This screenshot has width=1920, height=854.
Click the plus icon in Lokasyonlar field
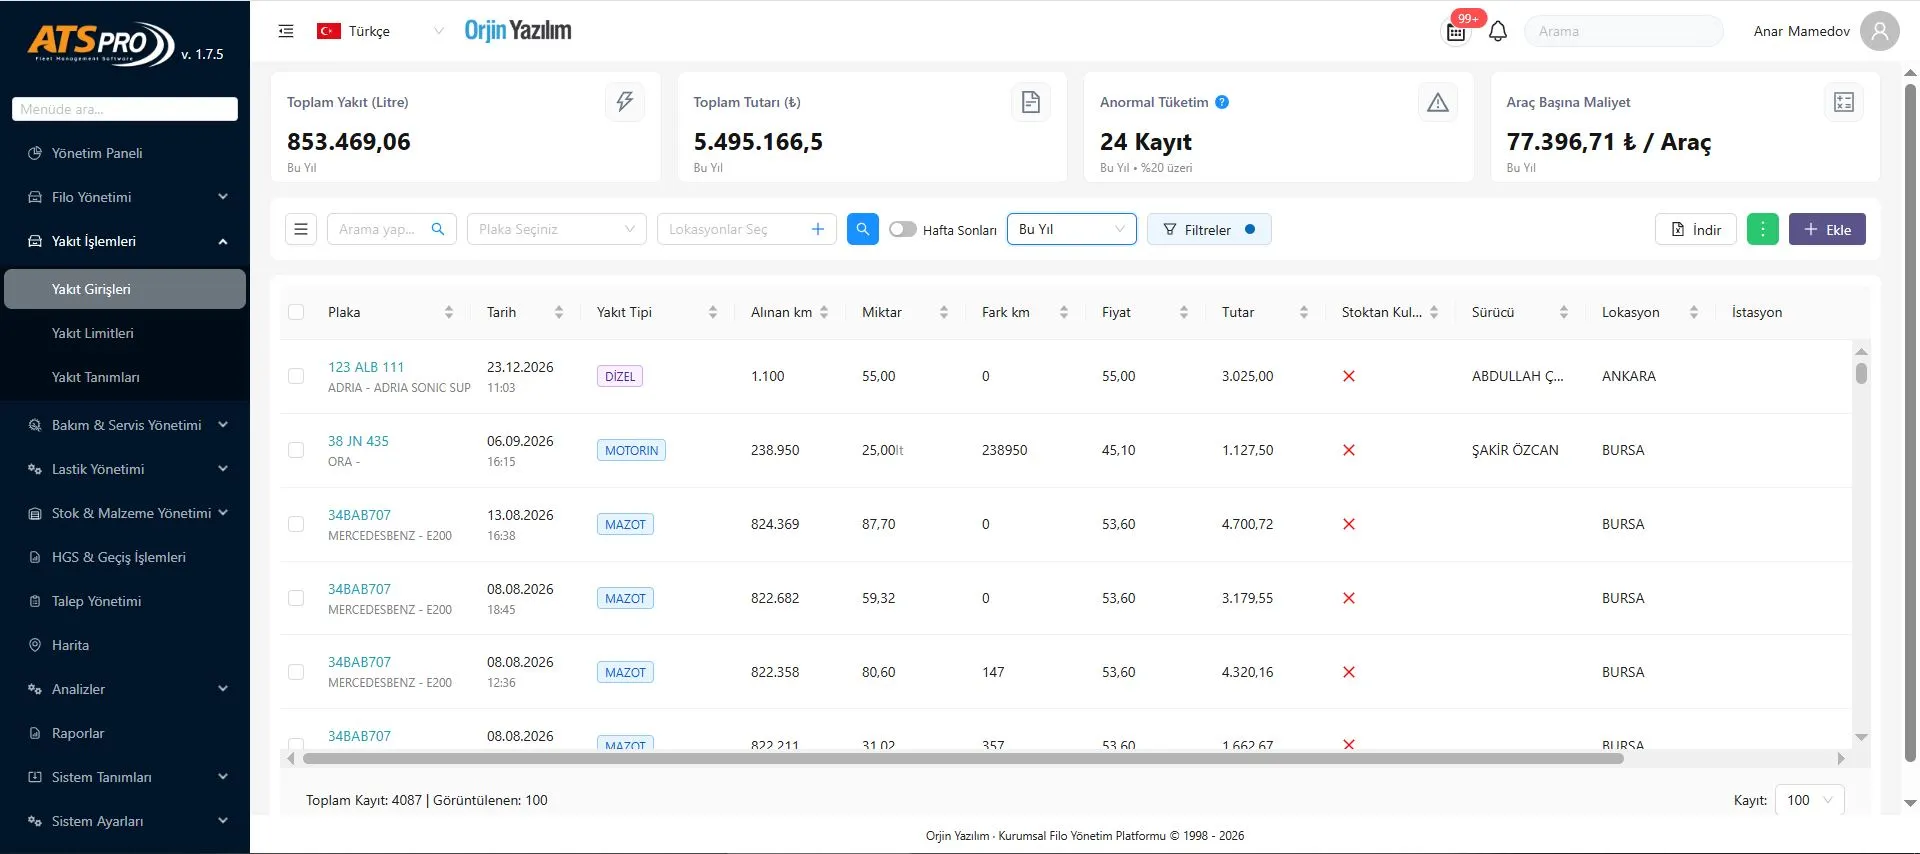[817, 229]
